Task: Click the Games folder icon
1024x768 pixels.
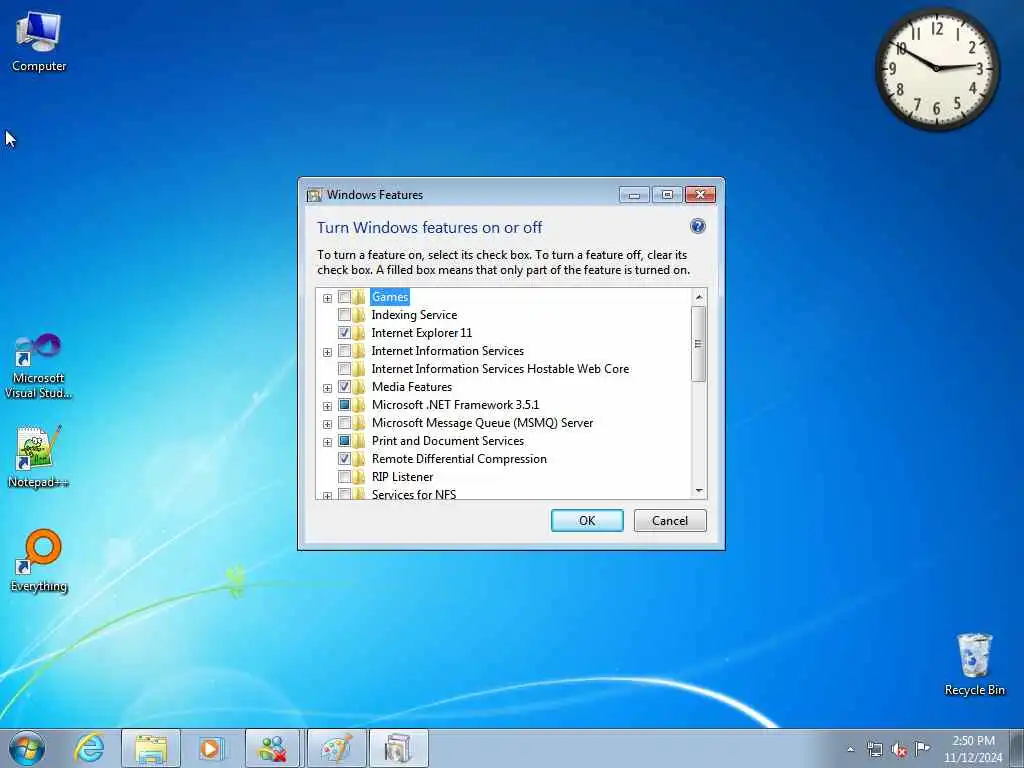Action: pyautogui.click(x=359, y=297)
